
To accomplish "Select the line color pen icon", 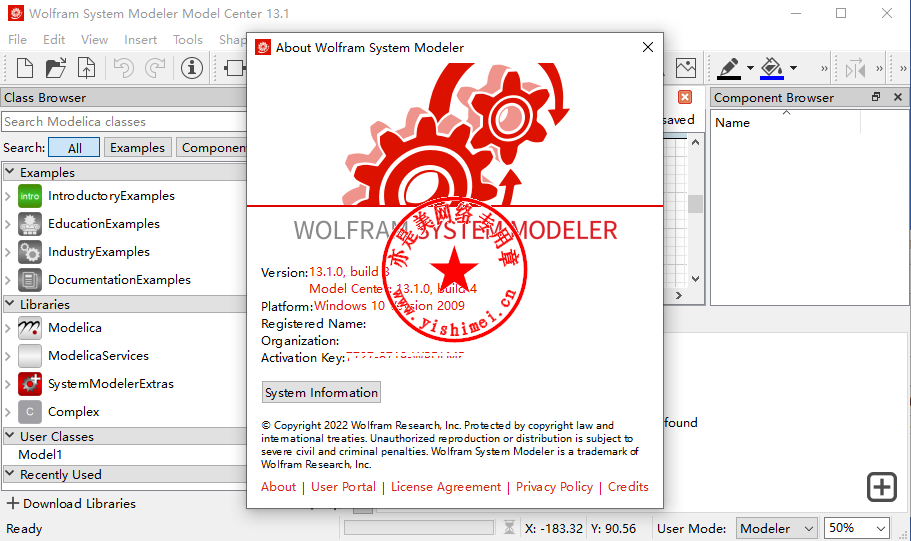I will (729, 68).
